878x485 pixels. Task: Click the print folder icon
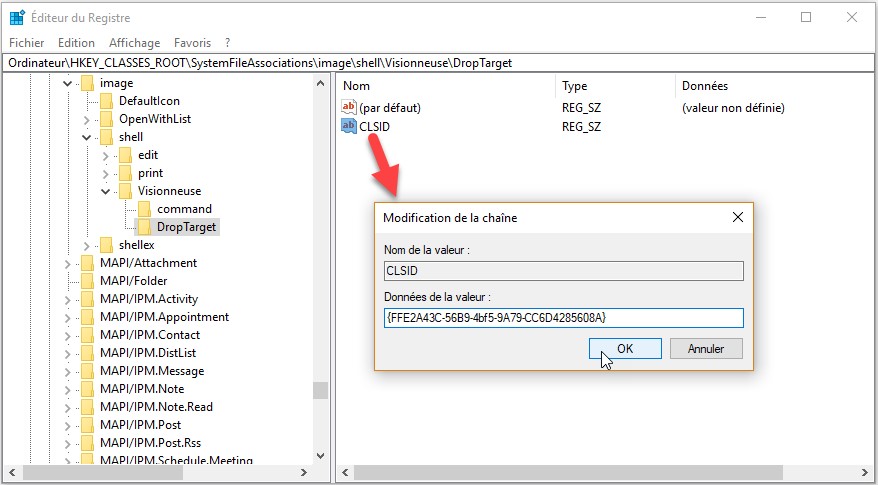[125, 173]
